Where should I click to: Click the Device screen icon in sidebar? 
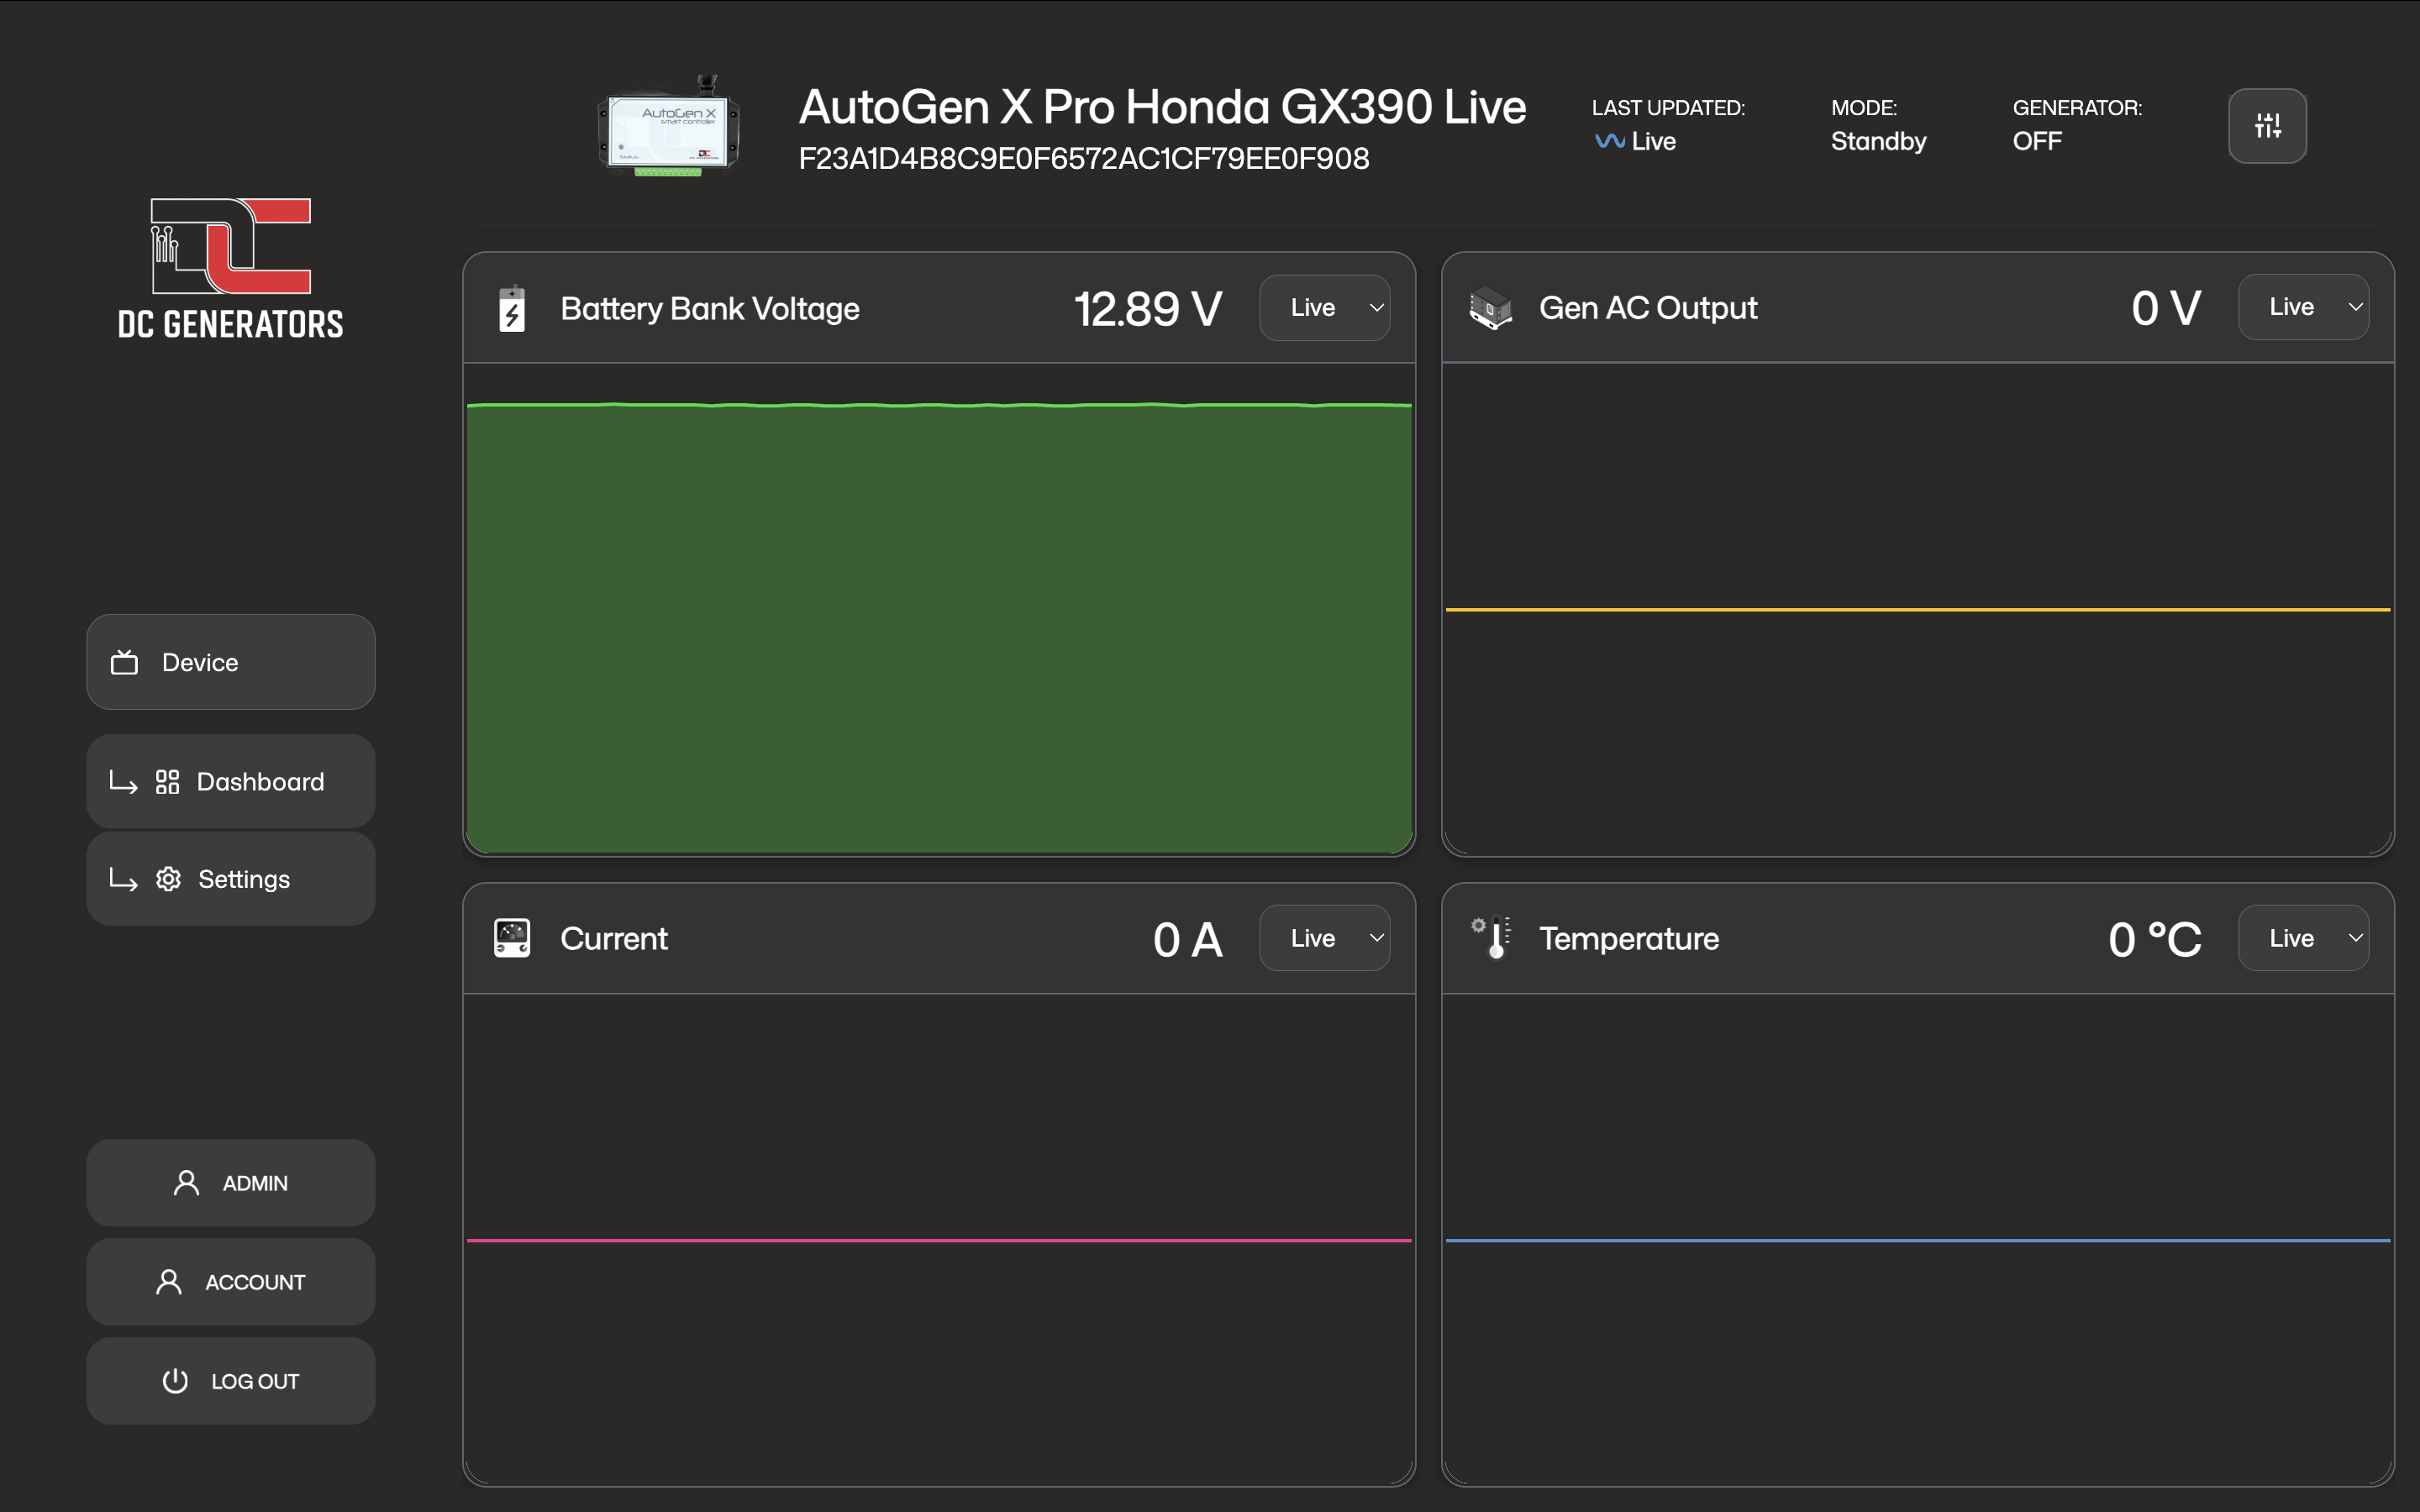click(x=125, y=662)
